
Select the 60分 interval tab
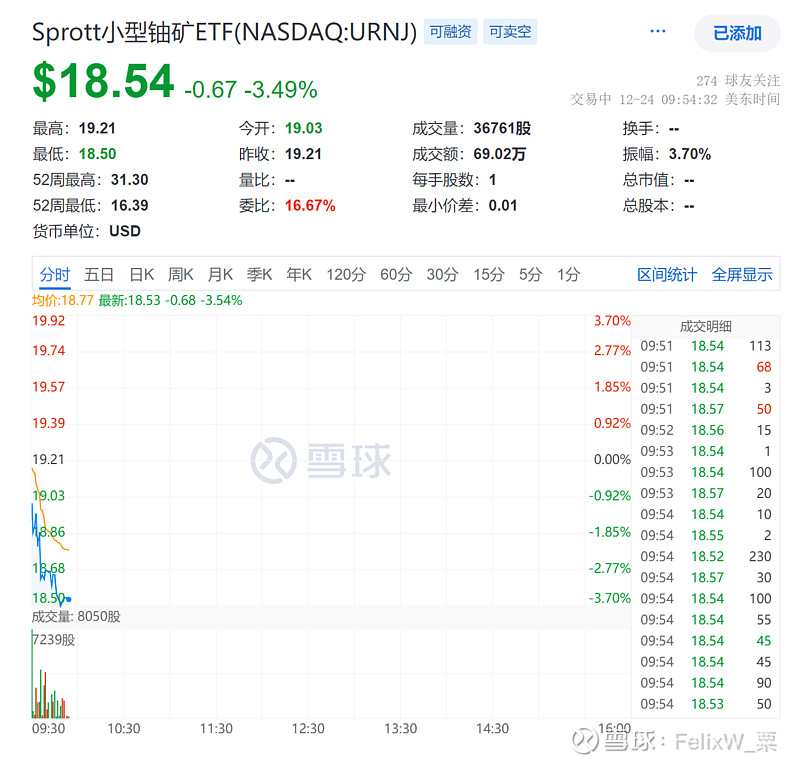click(x=396, y=275)
